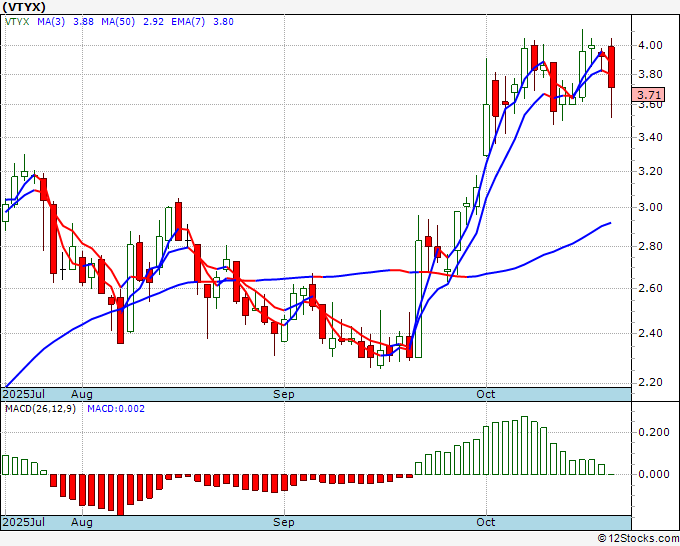
Task: Click Sep on the price chart axis
Action: pos(284,394)
